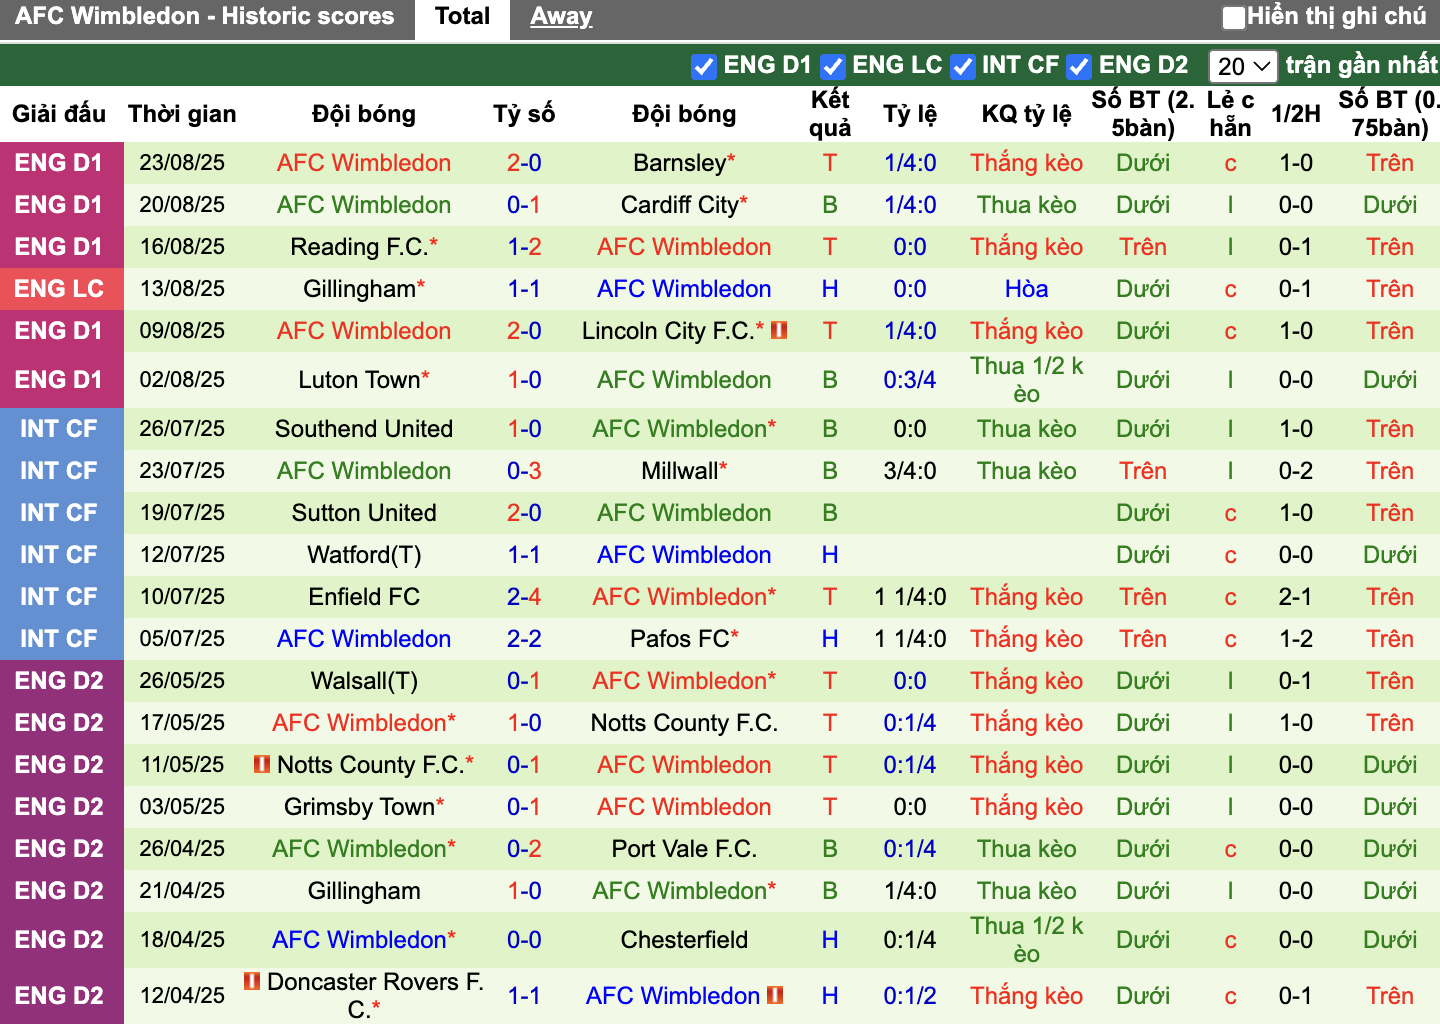Toggle the ENG D2 league filter
The width and height of the screenshot is (1440, 1024).
pos(1078,66)
